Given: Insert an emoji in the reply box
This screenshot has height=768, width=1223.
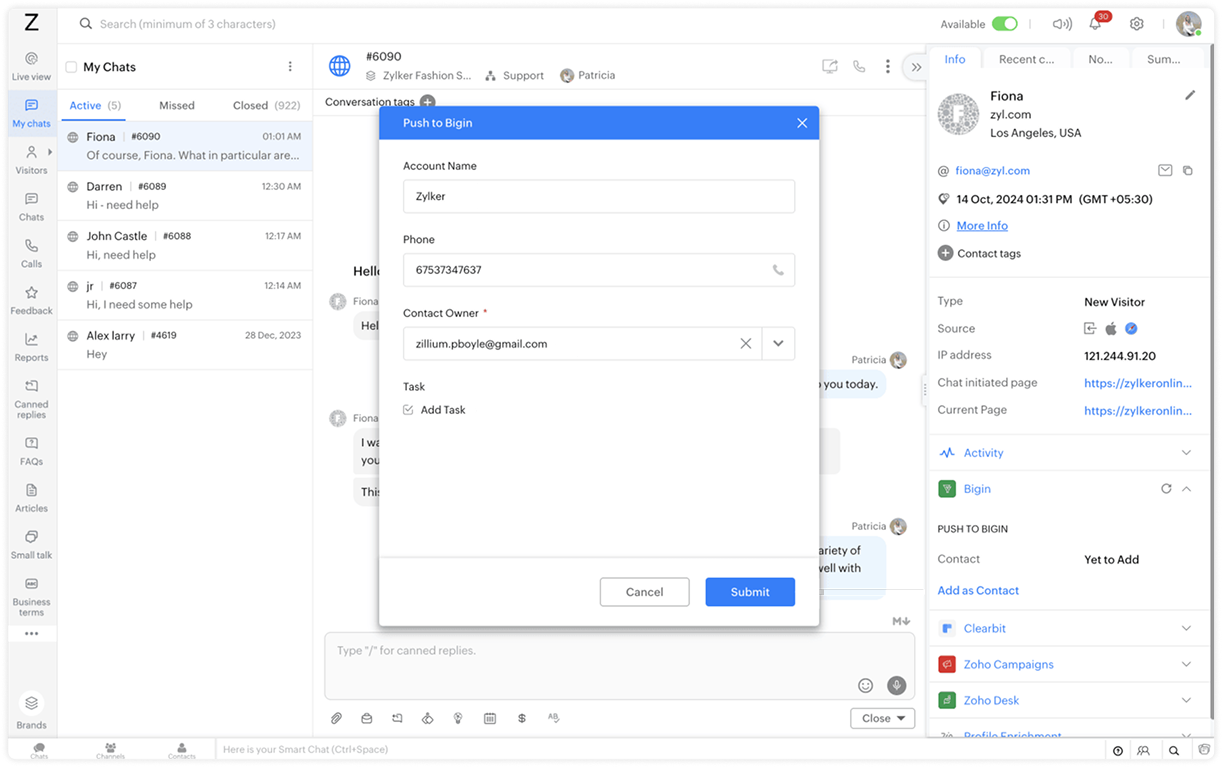Looking at the screenshot, I should tap(866, 685).
